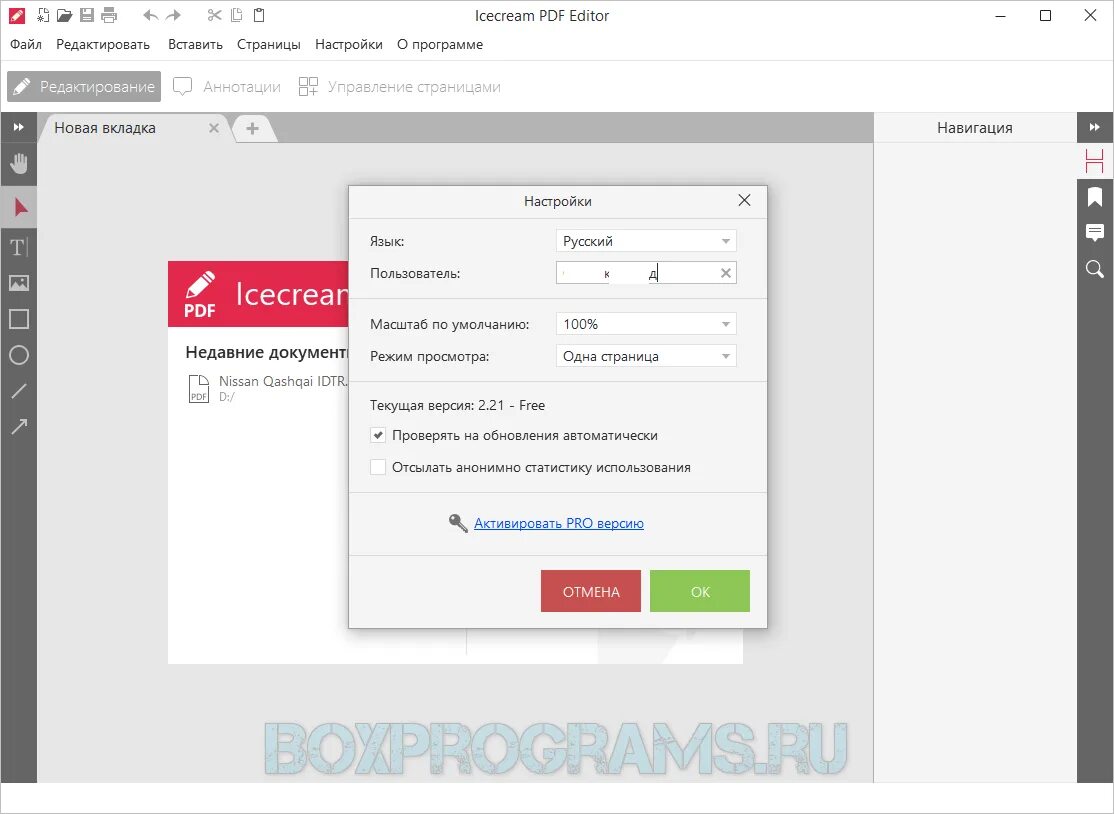1114x814 pixels.
Task: Undo last action arrow
Action: tap(151, 15)
